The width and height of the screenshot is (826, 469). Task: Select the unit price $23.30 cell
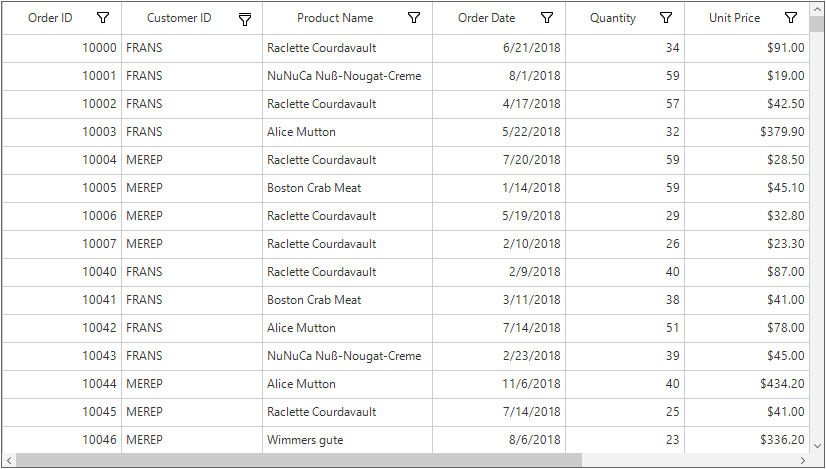747,245
